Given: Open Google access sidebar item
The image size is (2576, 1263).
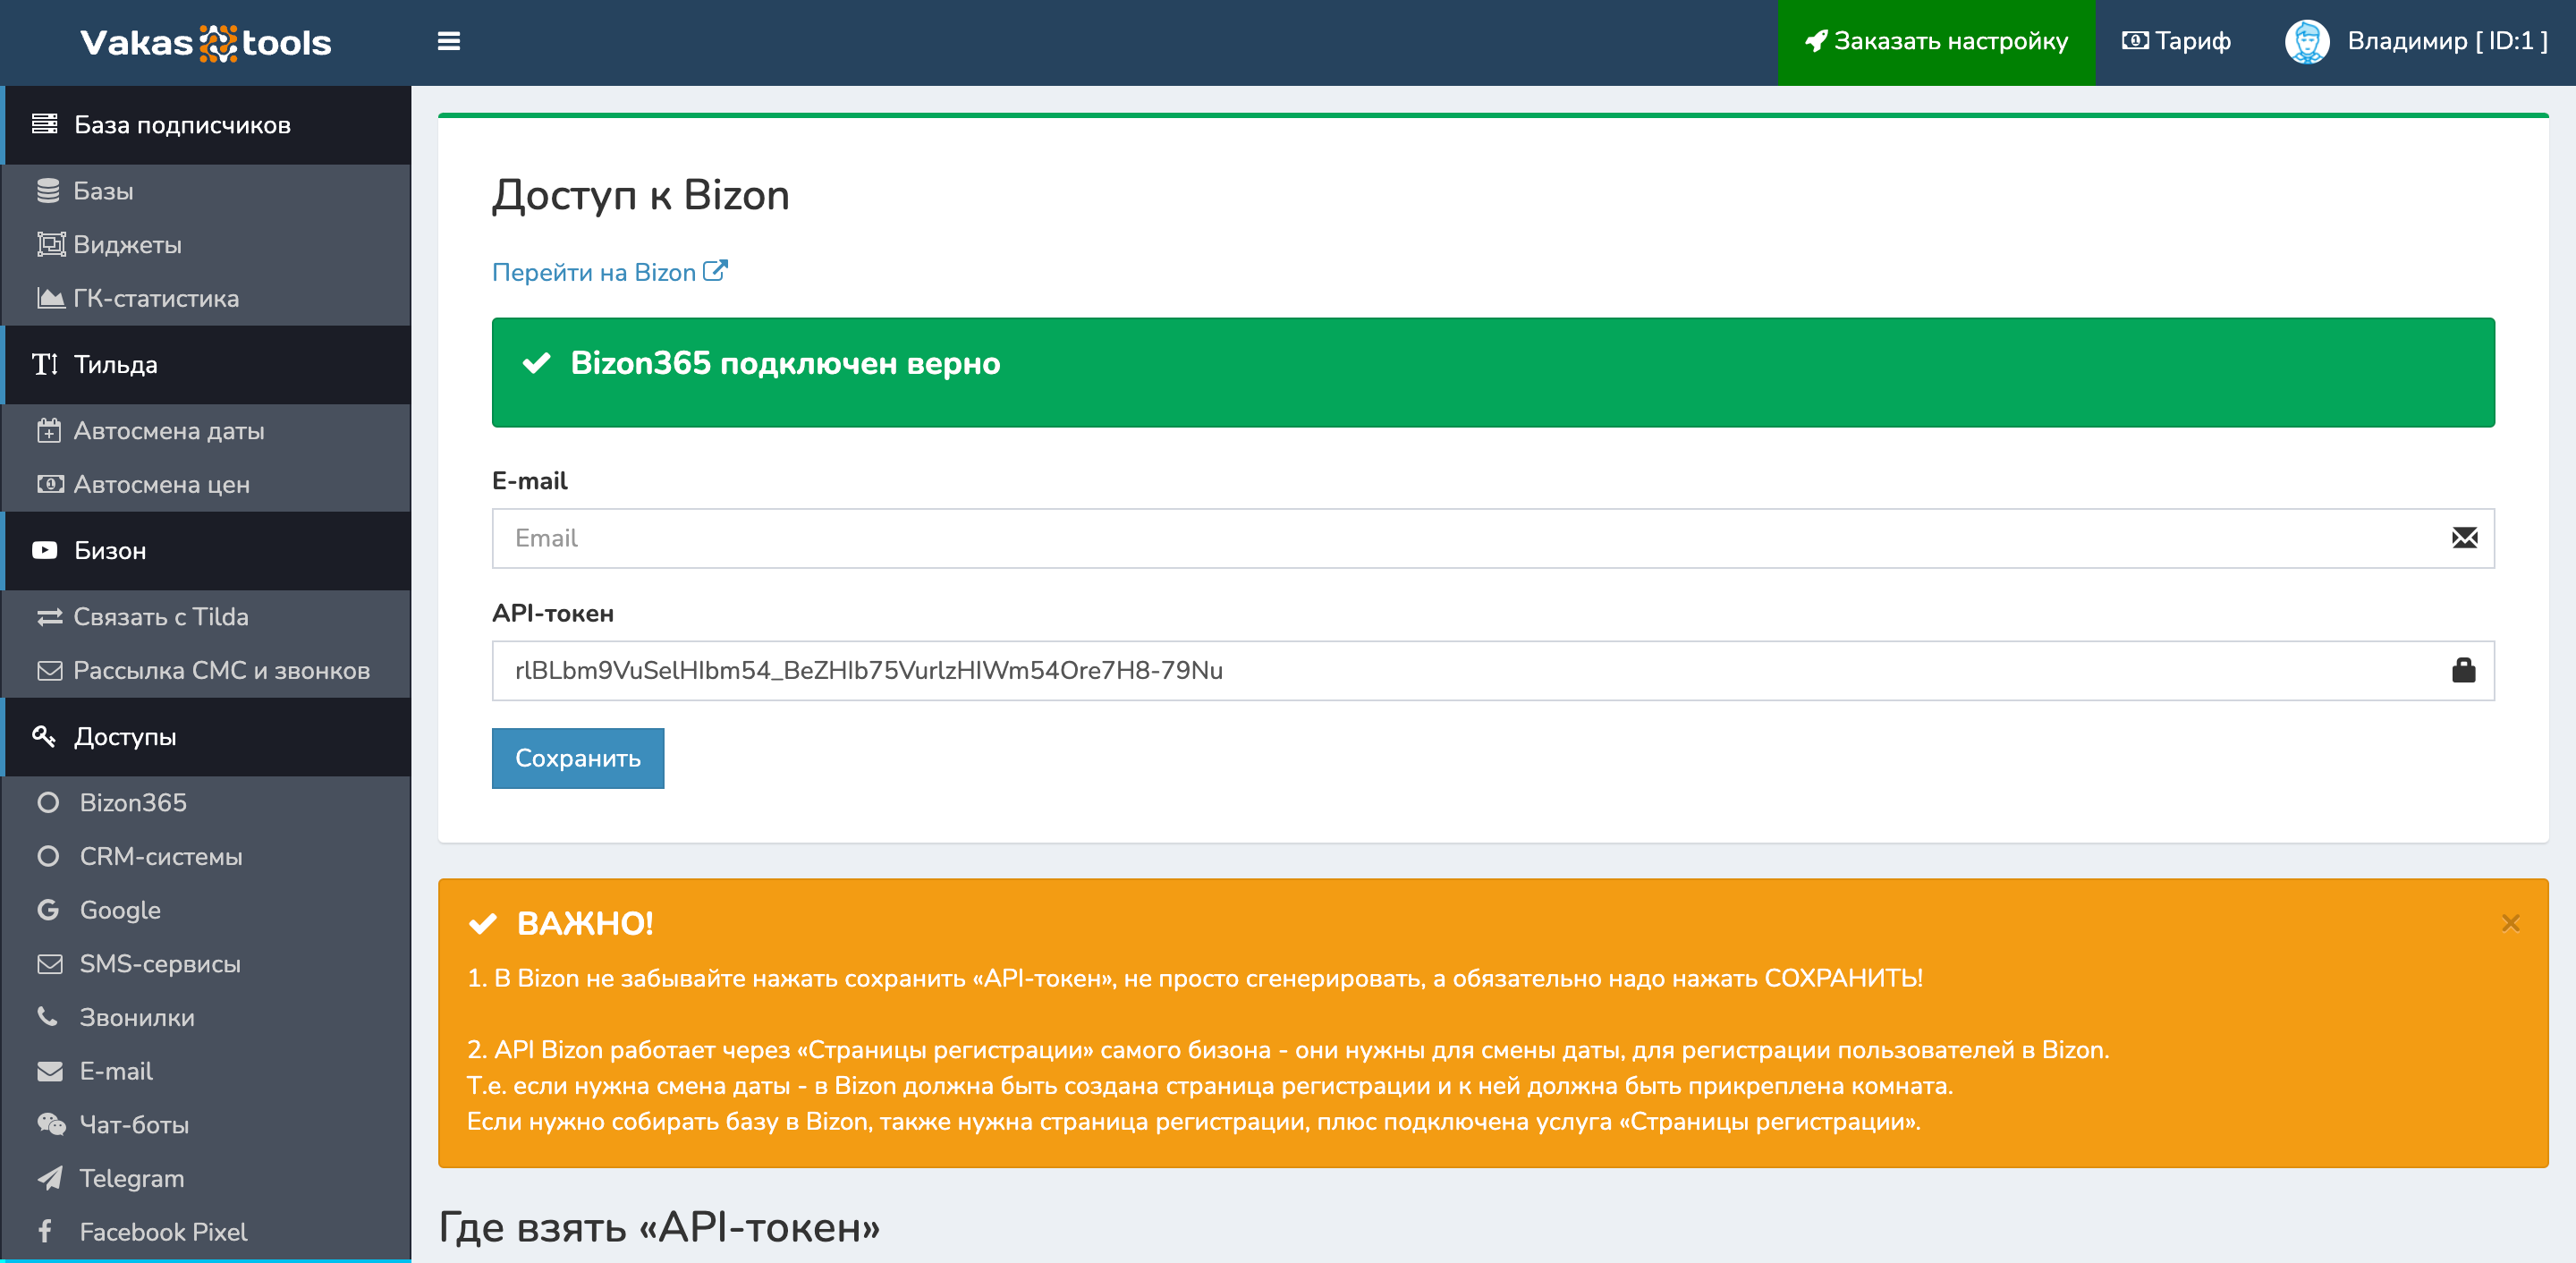Looking at the screenshot, I should [120, 910].
